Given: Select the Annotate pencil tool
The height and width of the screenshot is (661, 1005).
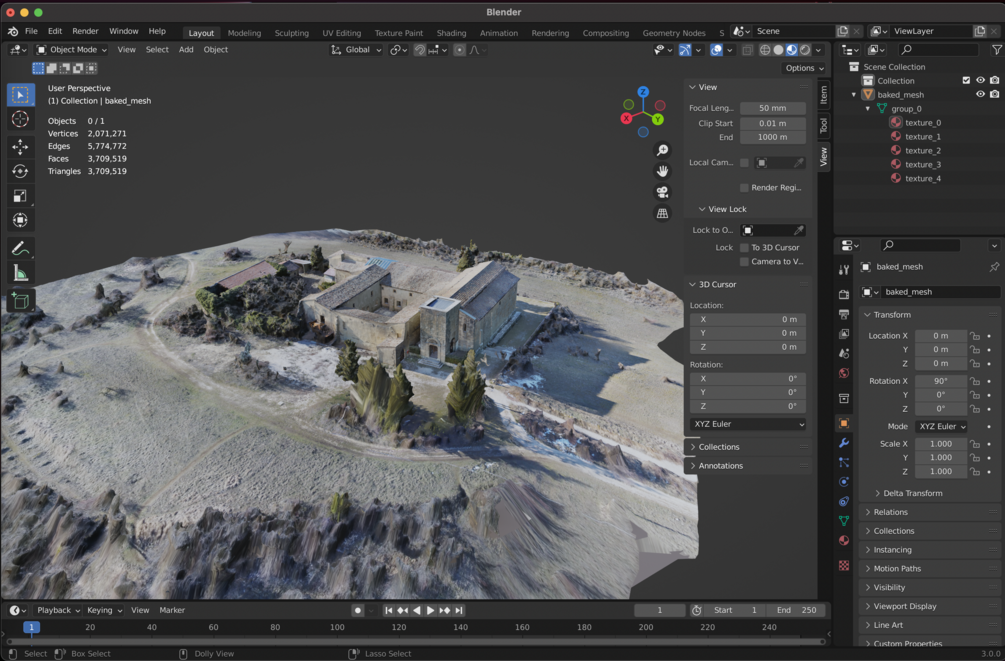Looking at the screenshot, I should tap(21, 249).
